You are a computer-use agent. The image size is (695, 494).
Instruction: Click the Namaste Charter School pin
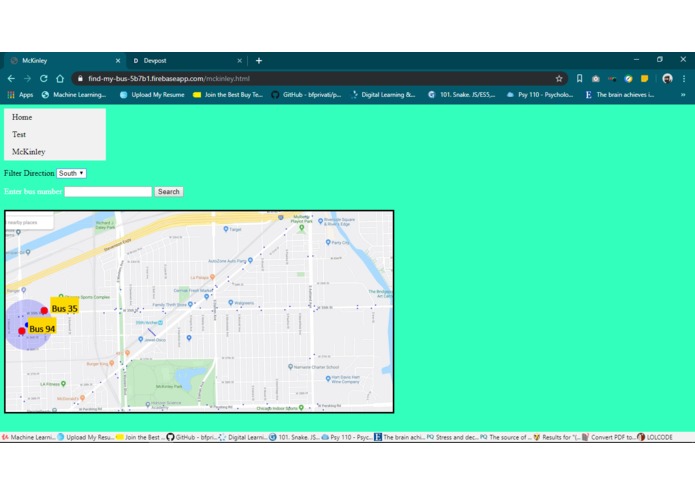pyautogui.click(x=290, y=367)
